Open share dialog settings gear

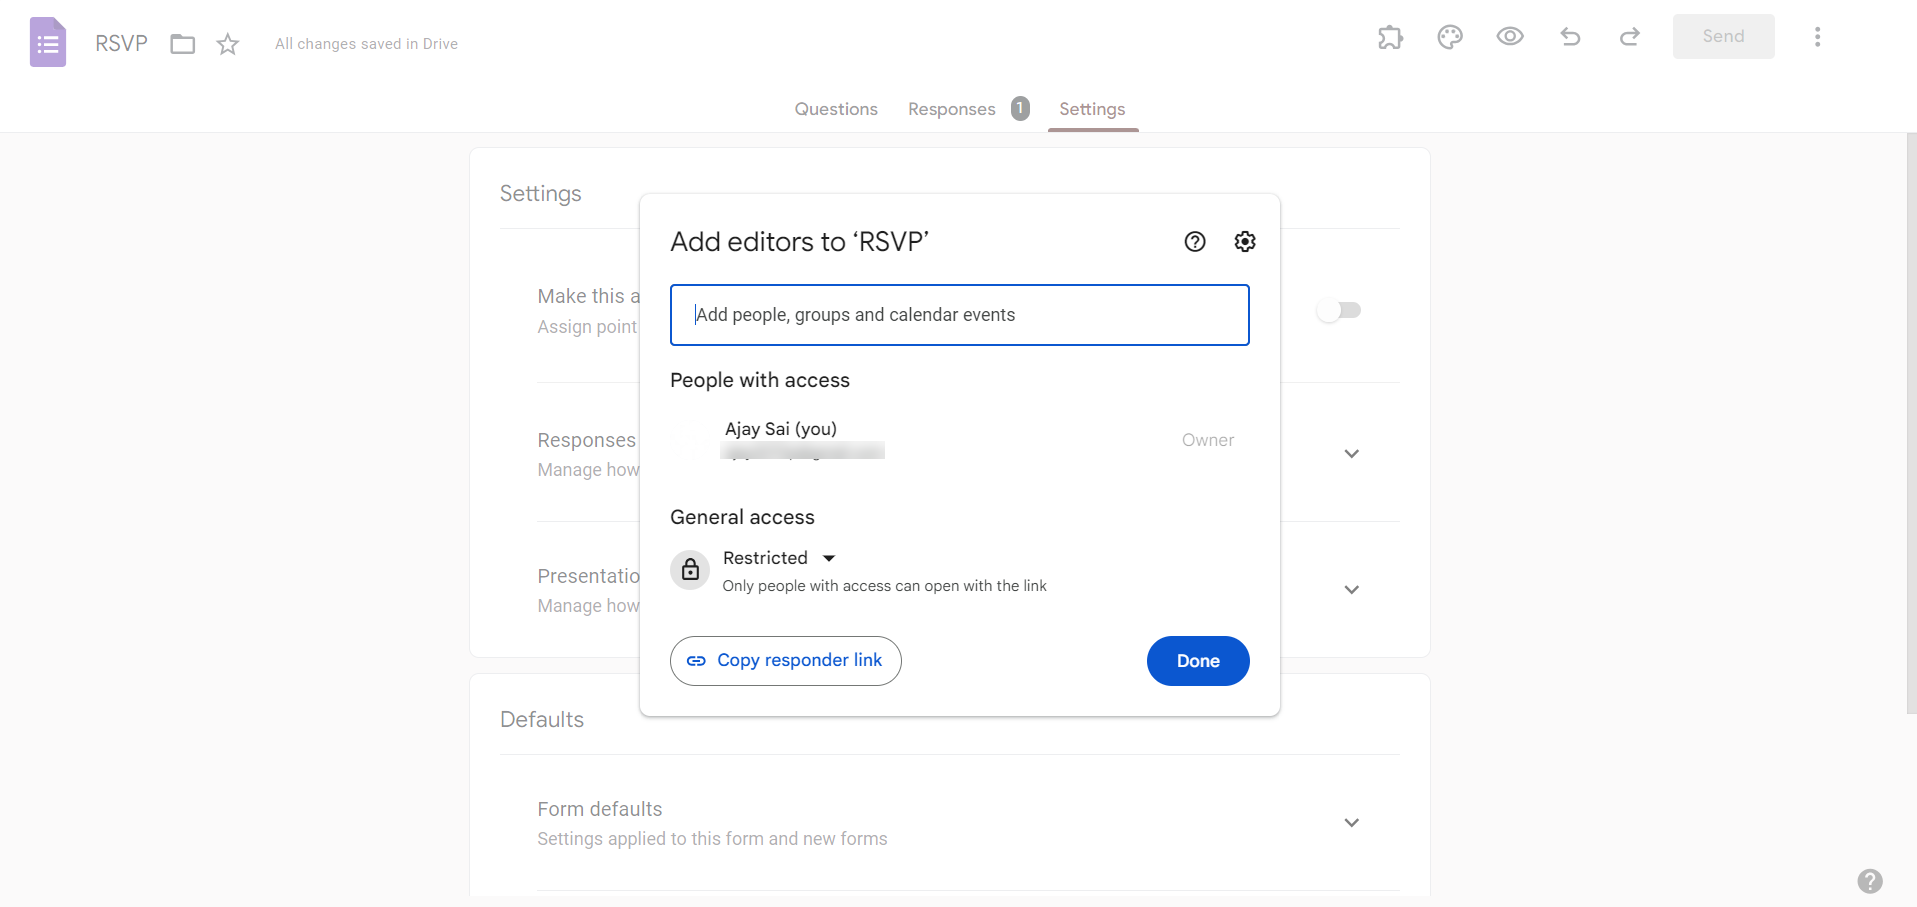(x=1245, y=241)
